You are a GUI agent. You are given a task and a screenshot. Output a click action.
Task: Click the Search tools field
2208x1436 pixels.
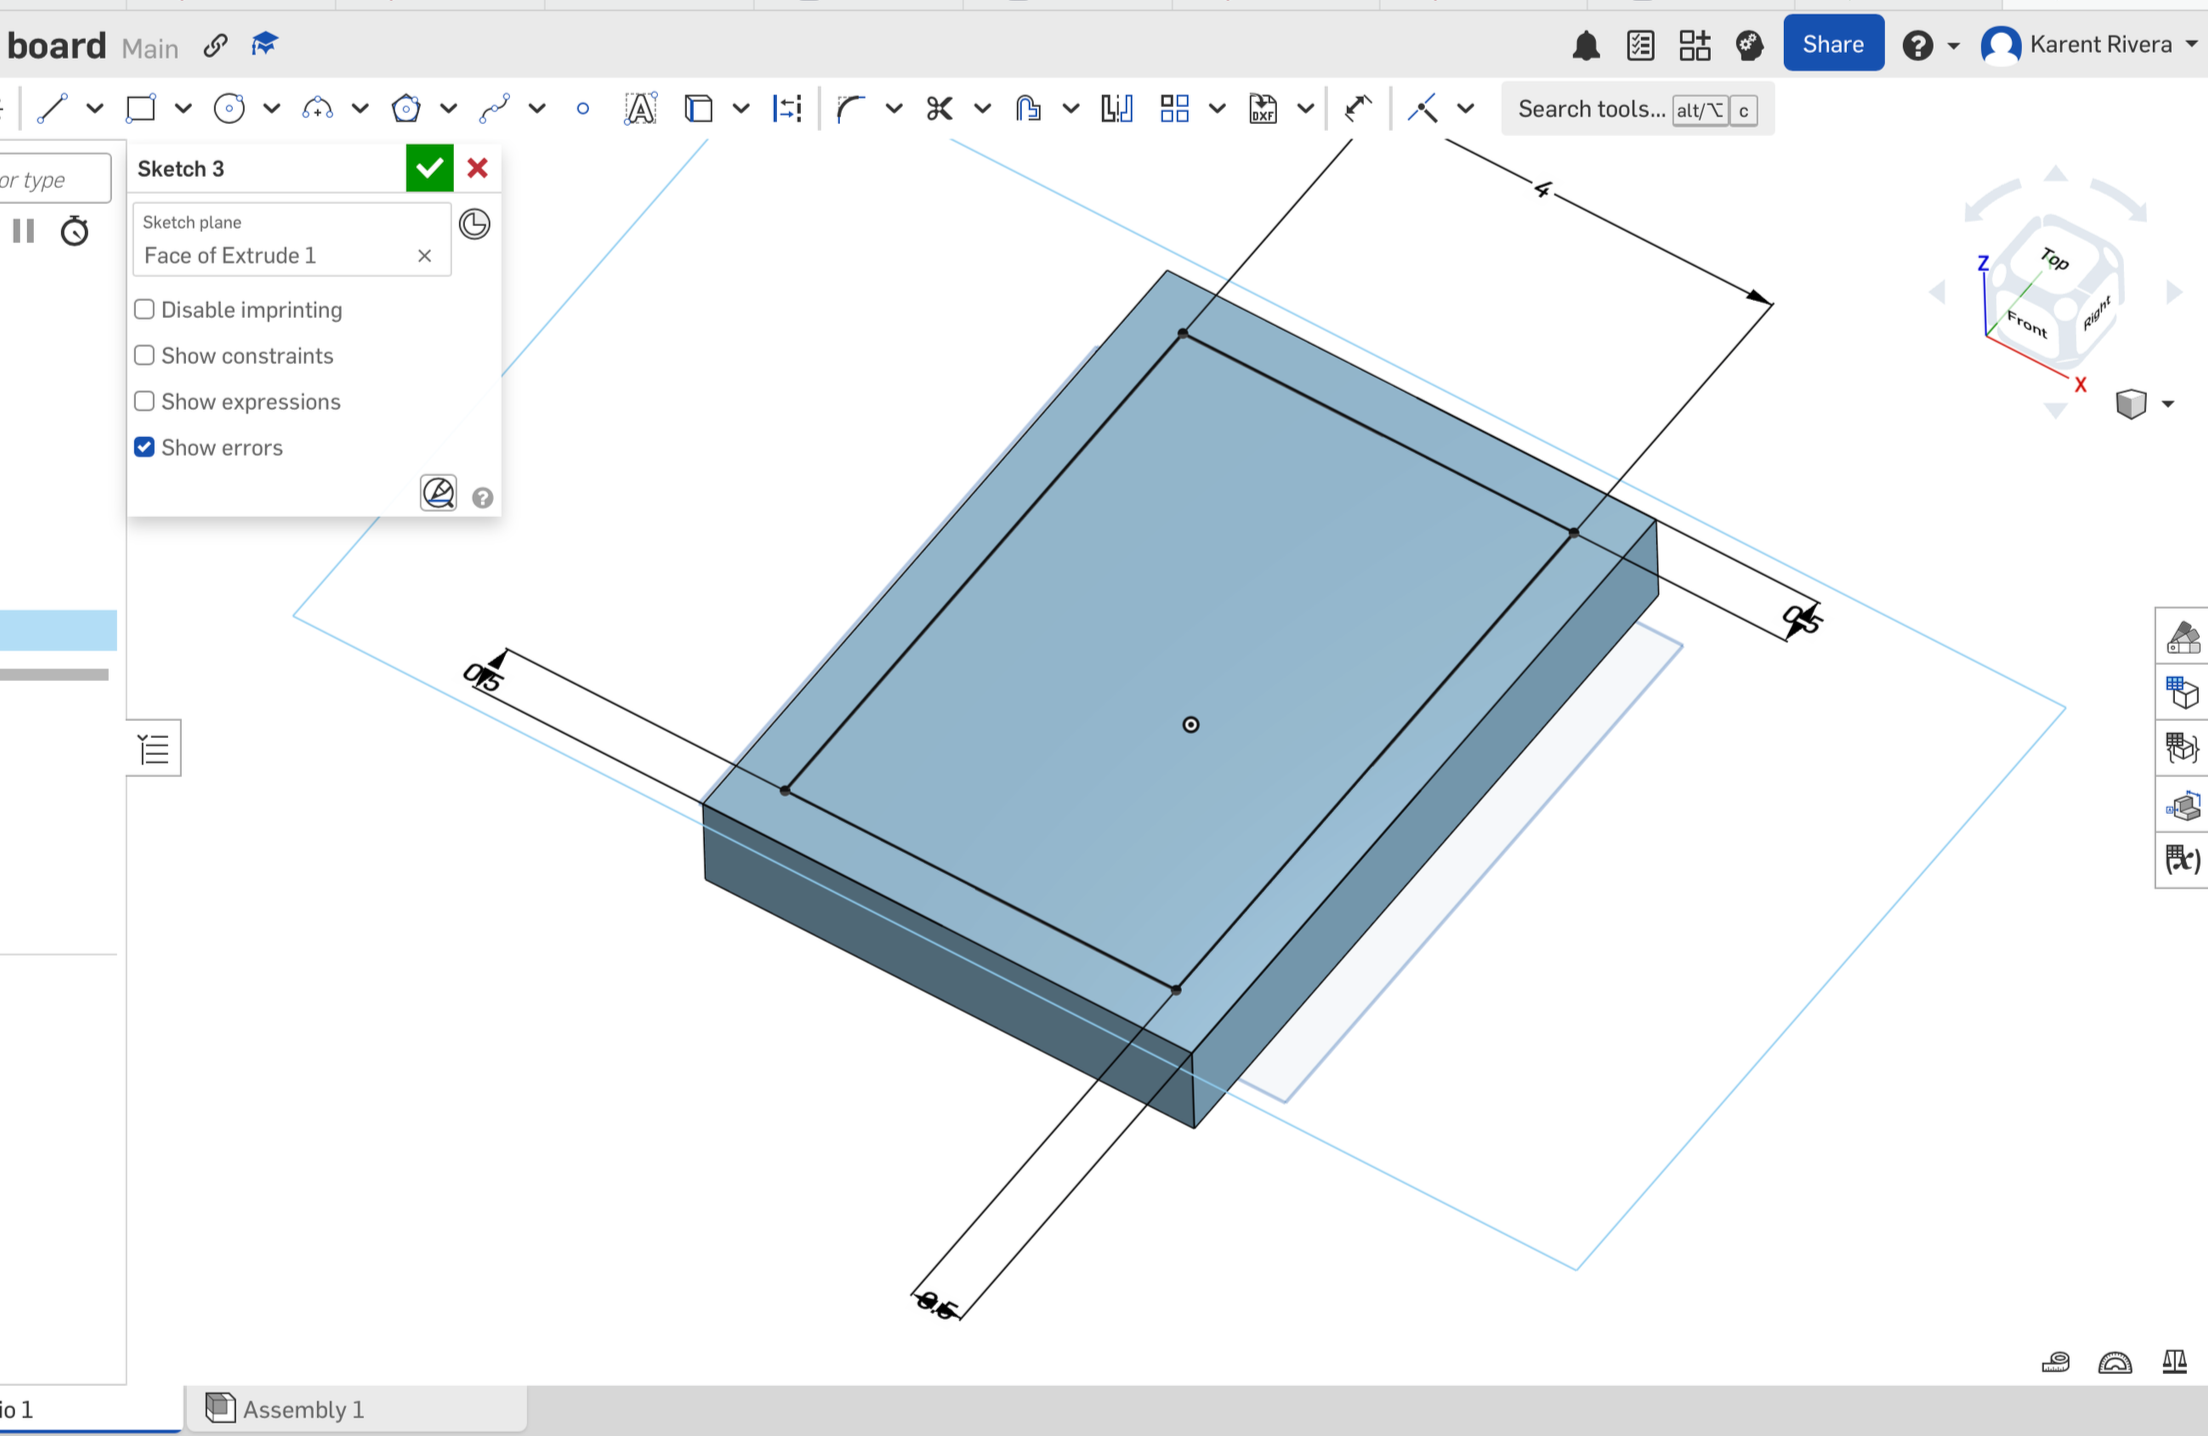[x=1590, y=109]
